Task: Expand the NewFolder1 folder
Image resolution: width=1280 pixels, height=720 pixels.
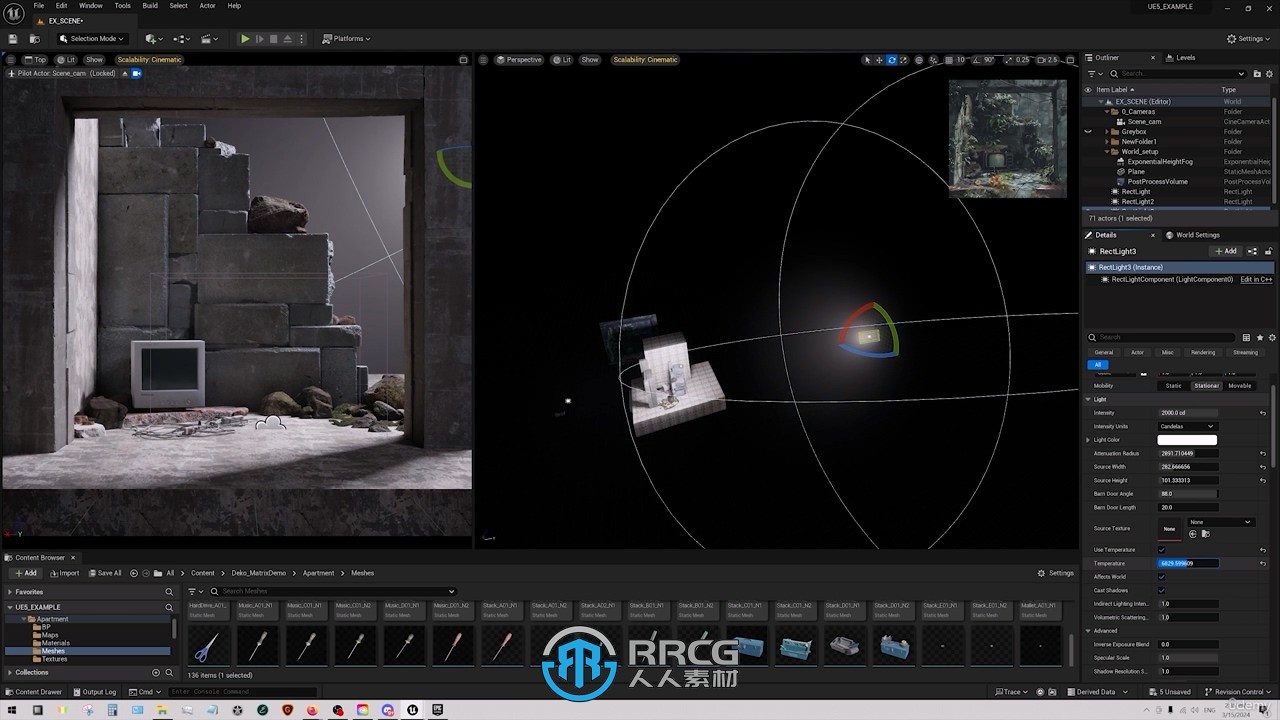Action: click(x=1107, y=142)
